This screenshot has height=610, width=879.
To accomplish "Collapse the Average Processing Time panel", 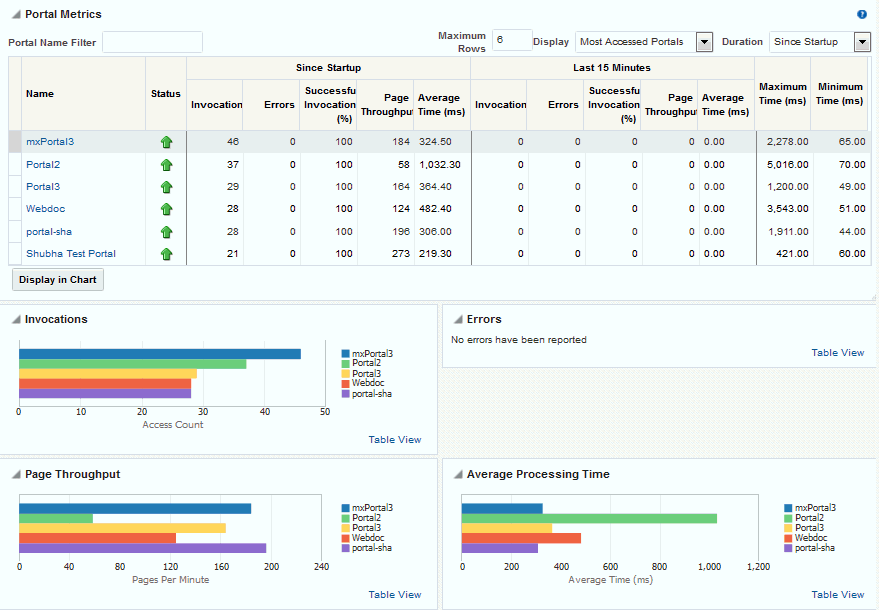I will click(x=458, y=475).
